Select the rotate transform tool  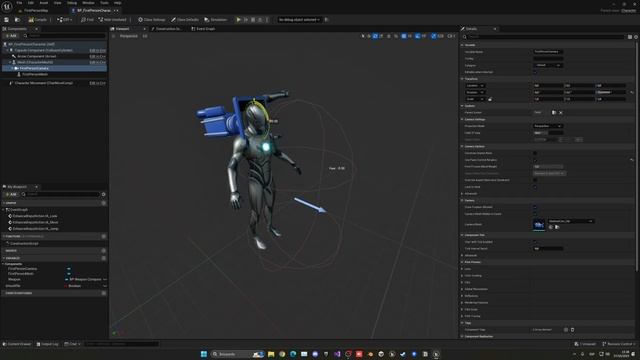(x=375, y=36)
